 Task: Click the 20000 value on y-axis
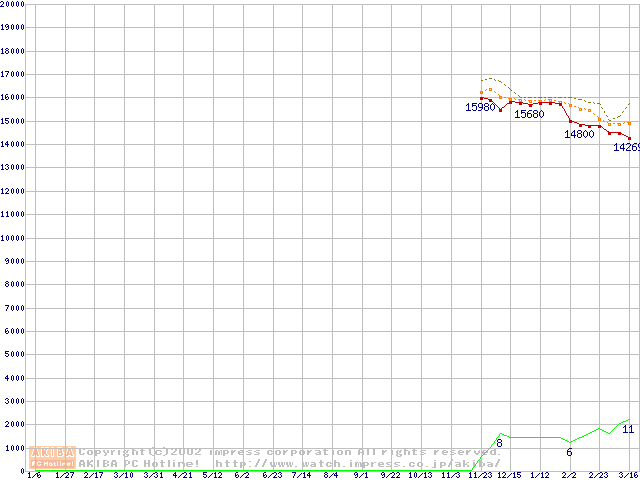(x=12, y=4)
